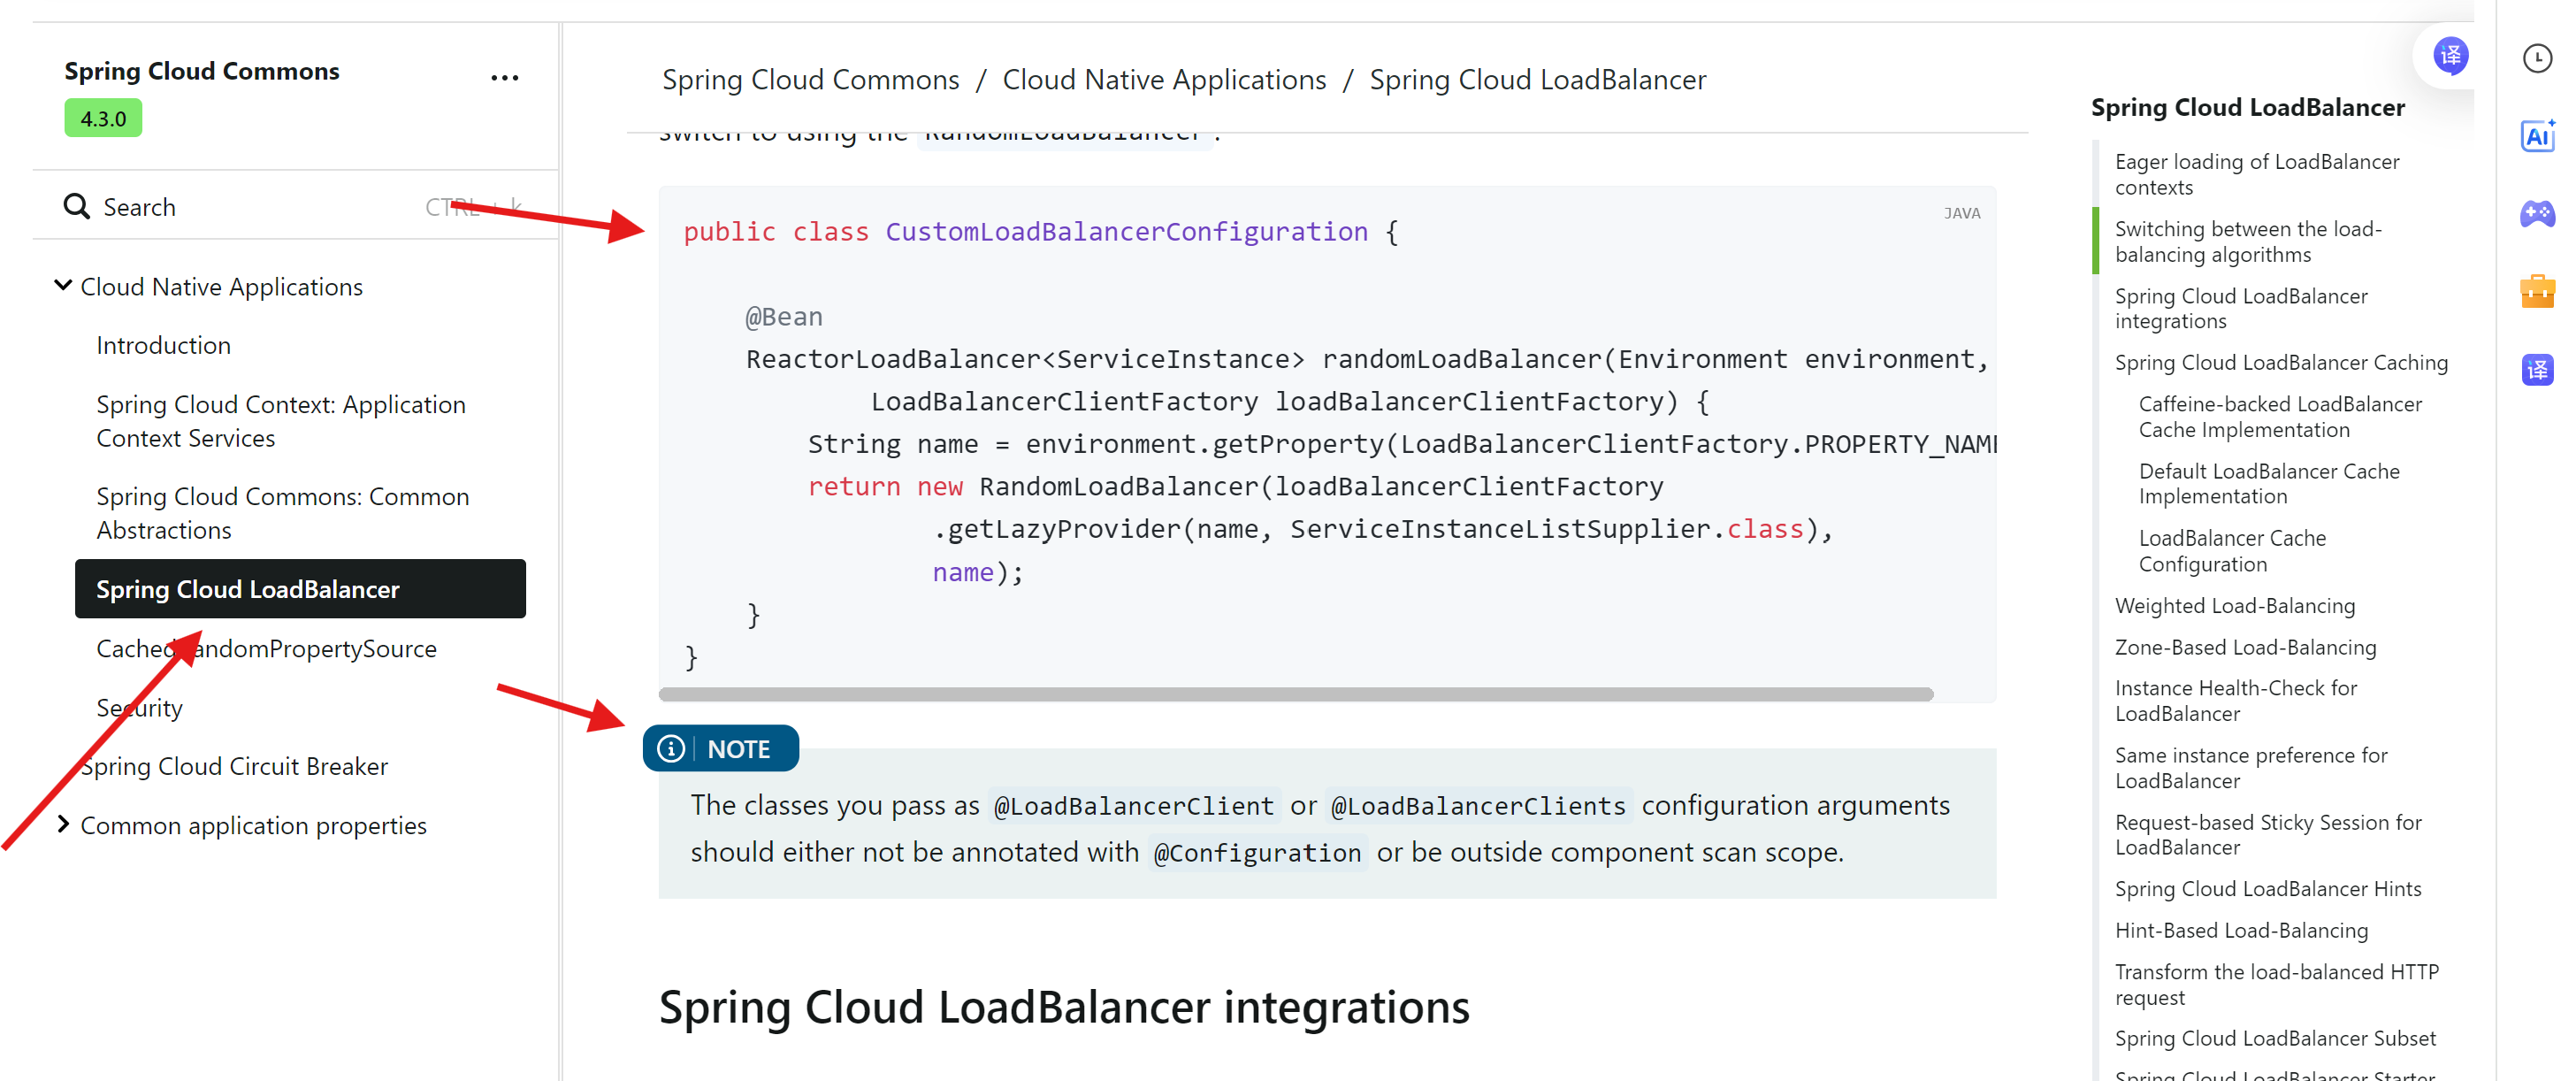2576x1081 pixels.
Task: Click Cloud Native Applications breadcrumb link
Action: click(1164, 80)
